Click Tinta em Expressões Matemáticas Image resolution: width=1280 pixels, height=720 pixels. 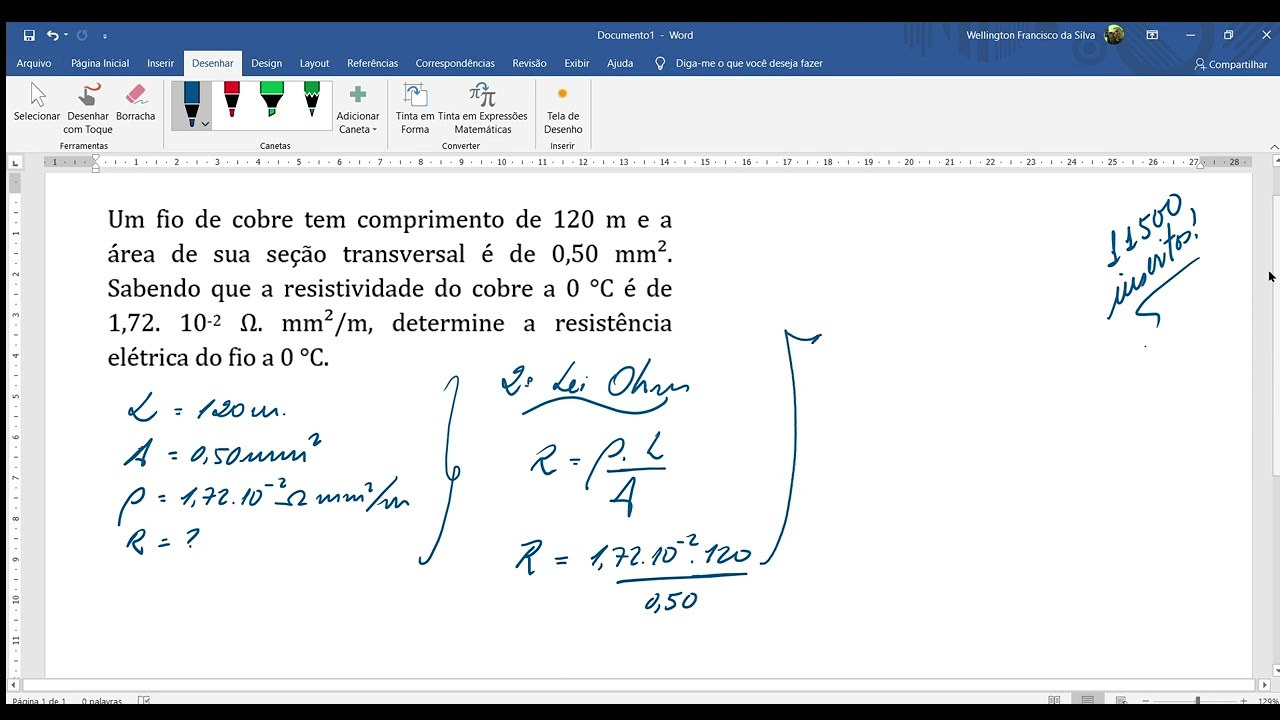pos(482,109)
